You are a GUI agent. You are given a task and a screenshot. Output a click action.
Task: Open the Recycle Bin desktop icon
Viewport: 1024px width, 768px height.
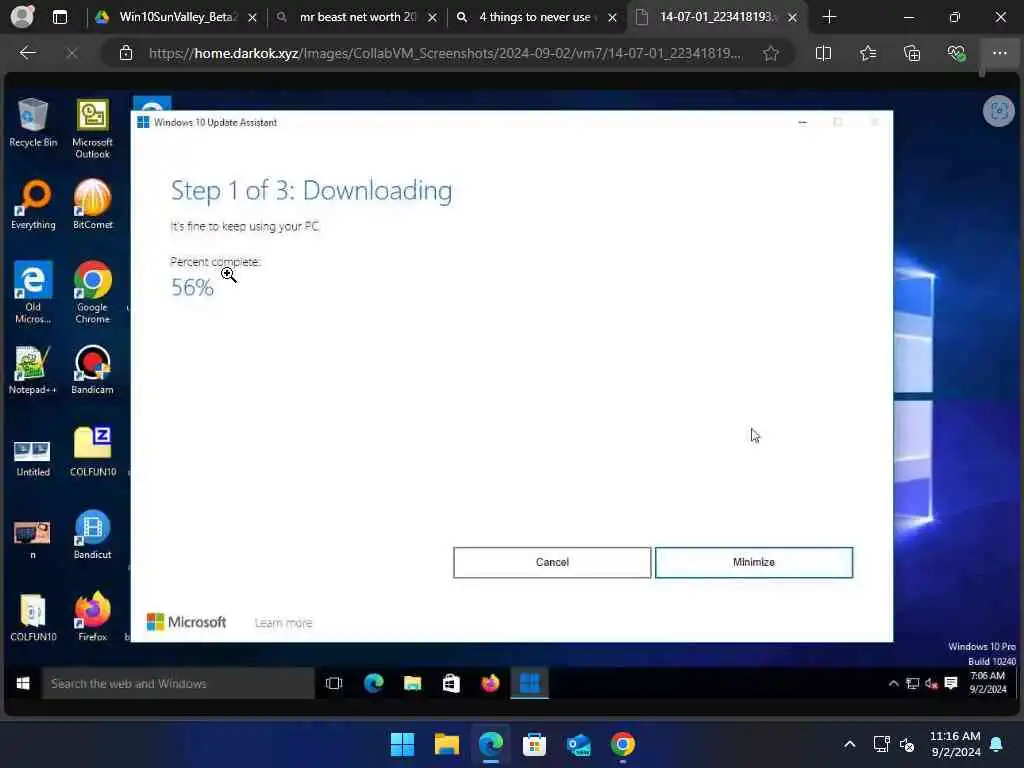[33, 123]
